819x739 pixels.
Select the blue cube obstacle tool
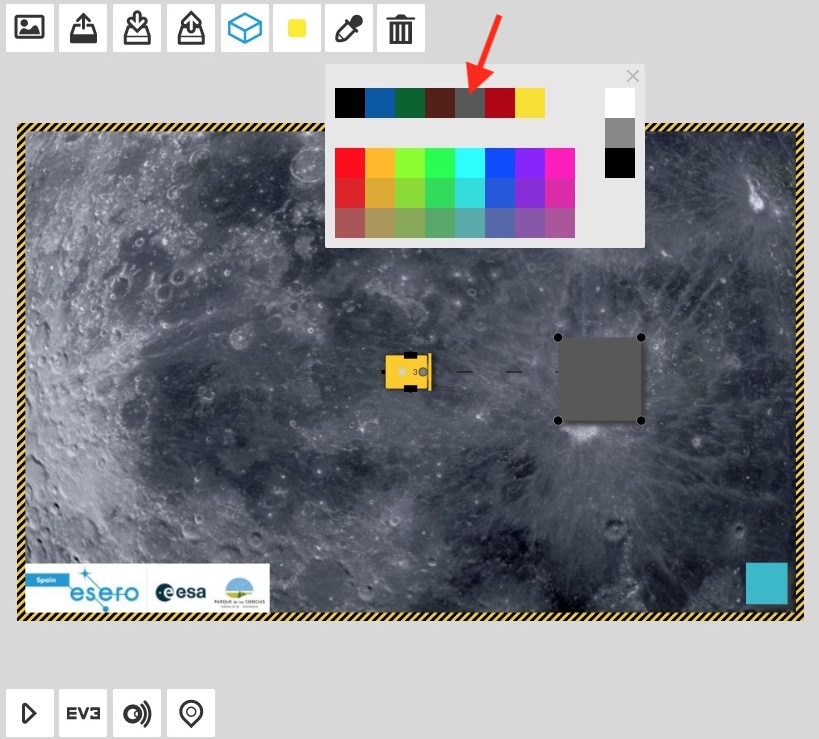244,28
